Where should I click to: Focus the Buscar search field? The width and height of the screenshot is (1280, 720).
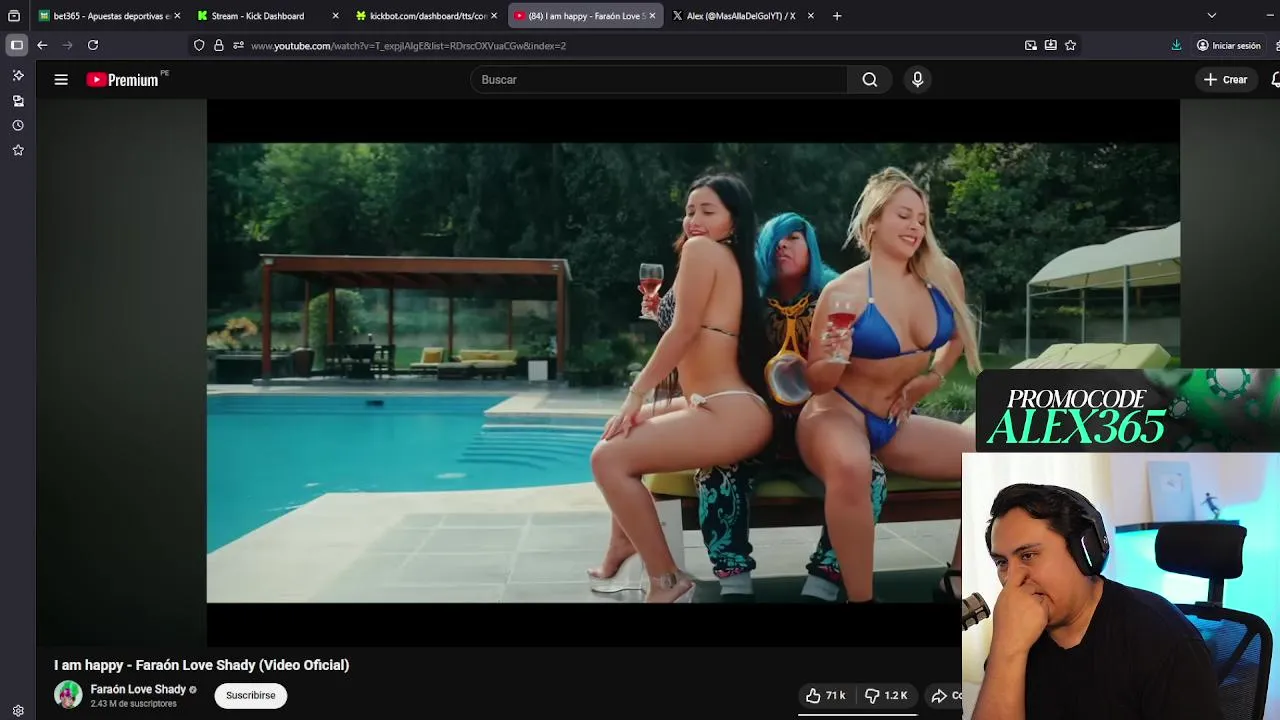point(659,80)
